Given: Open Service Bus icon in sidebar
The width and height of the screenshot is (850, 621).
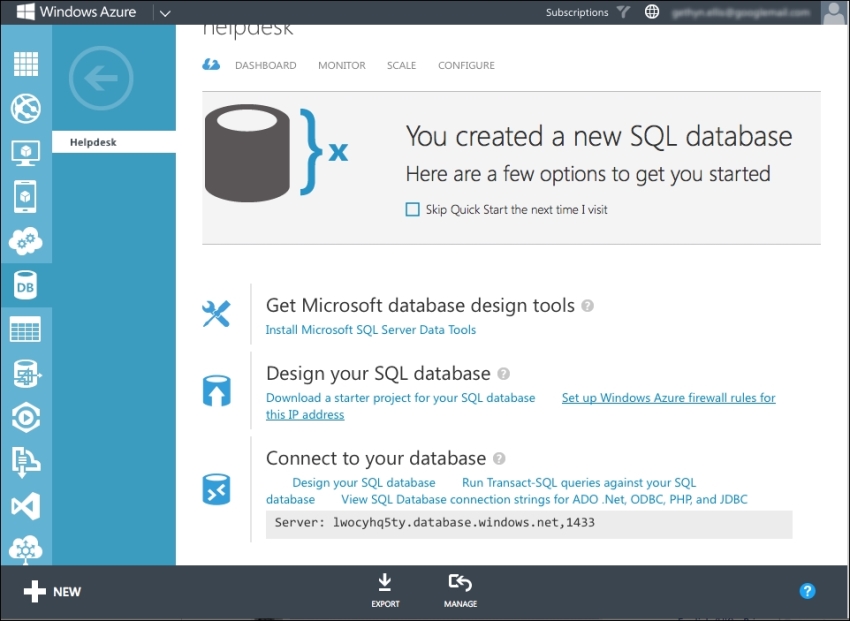Looking at the screenshot, I should point(26,462).
